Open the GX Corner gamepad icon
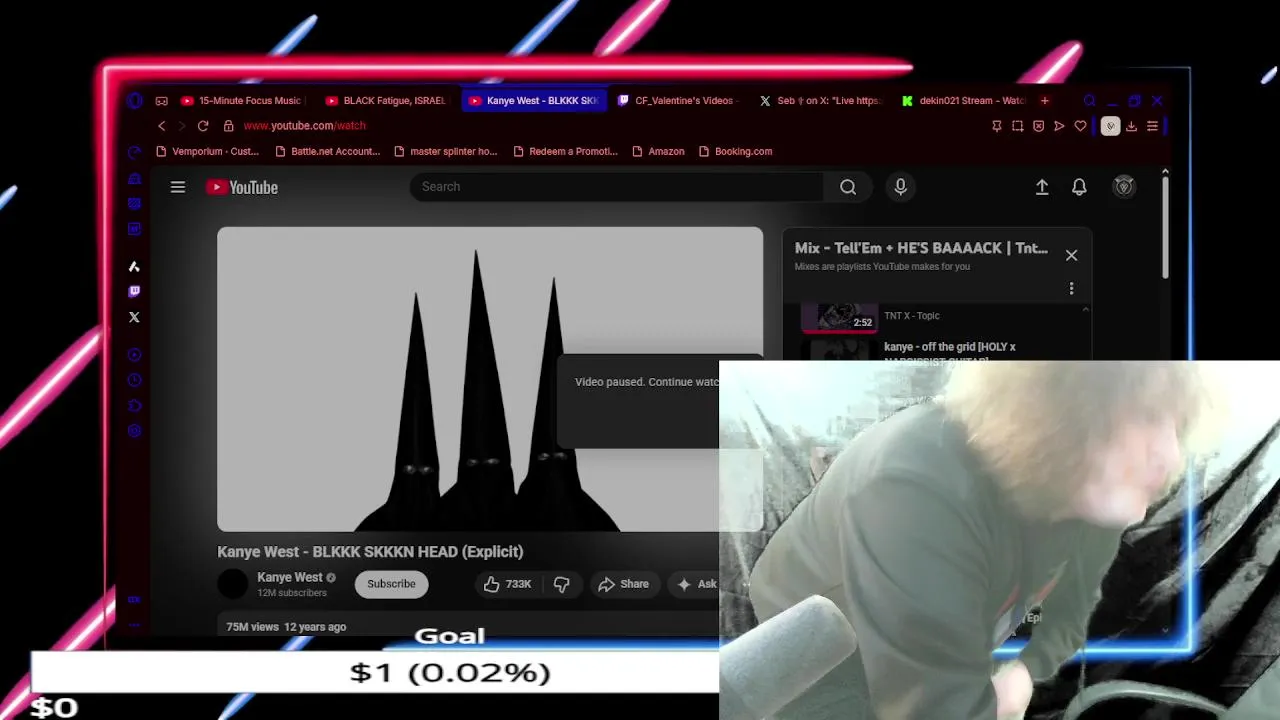The height and width of the screenshot is (720, 1280). click(161, 101)
